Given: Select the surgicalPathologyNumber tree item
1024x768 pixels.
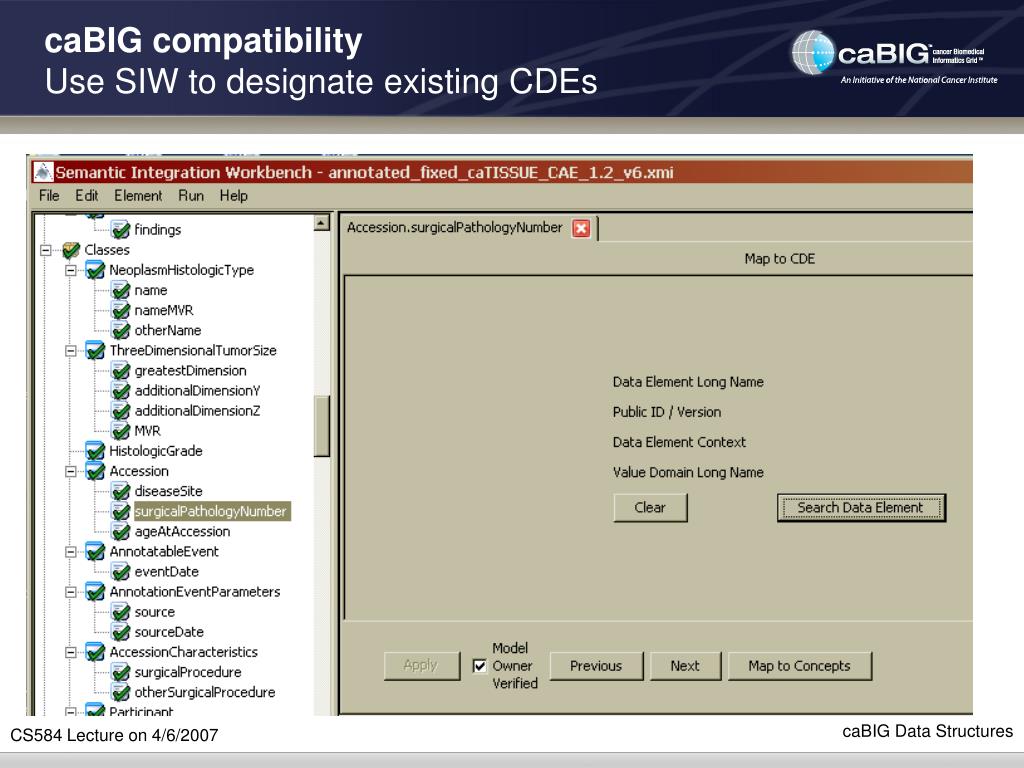Looking at the screenshot, I should [210, 511].
